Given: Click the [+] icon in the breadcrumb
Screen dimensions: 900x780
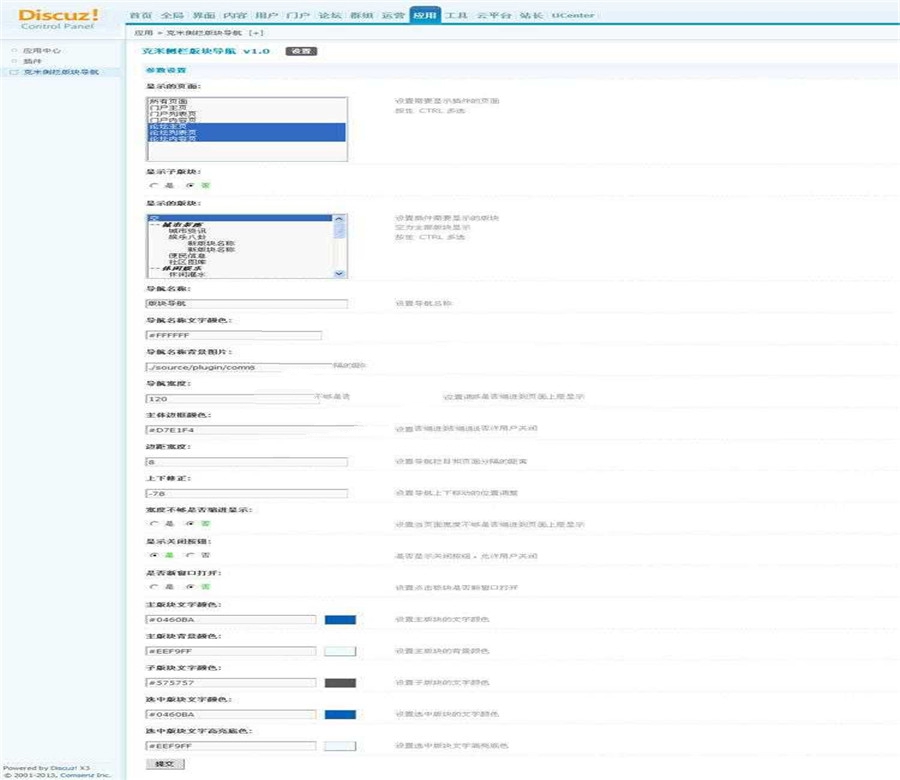Looking at the screenshot, I should point(256,33).
